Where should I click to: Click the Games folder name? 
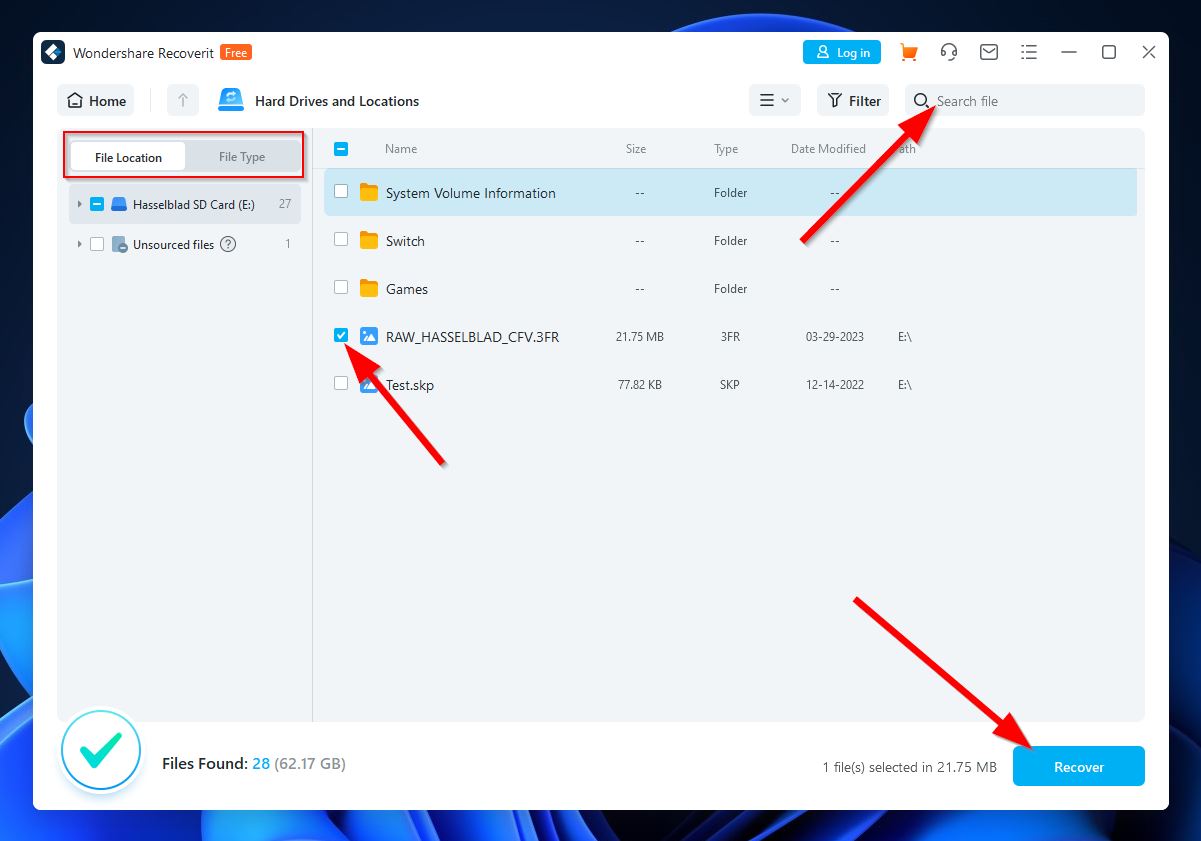407,289
